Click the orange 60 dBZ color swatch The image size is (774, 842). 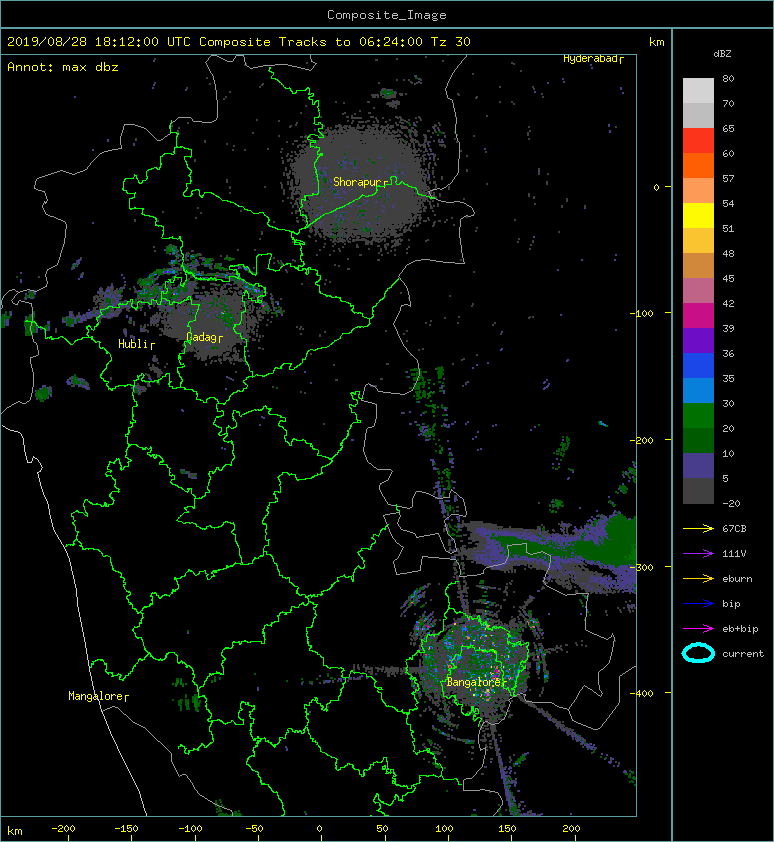pyautogui.click(x=698, y=165)
